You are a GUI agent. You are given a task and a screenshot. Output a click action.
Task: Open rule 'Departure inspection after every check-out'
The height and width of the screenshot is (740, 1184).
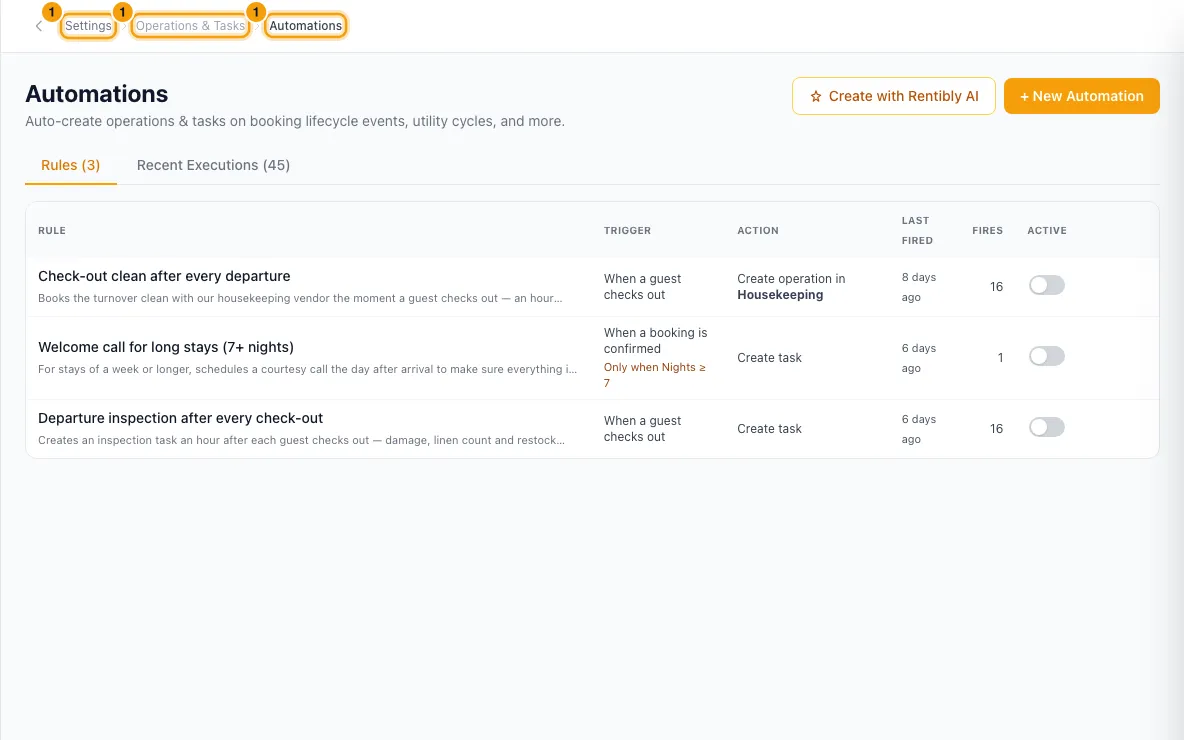[180, 418]
